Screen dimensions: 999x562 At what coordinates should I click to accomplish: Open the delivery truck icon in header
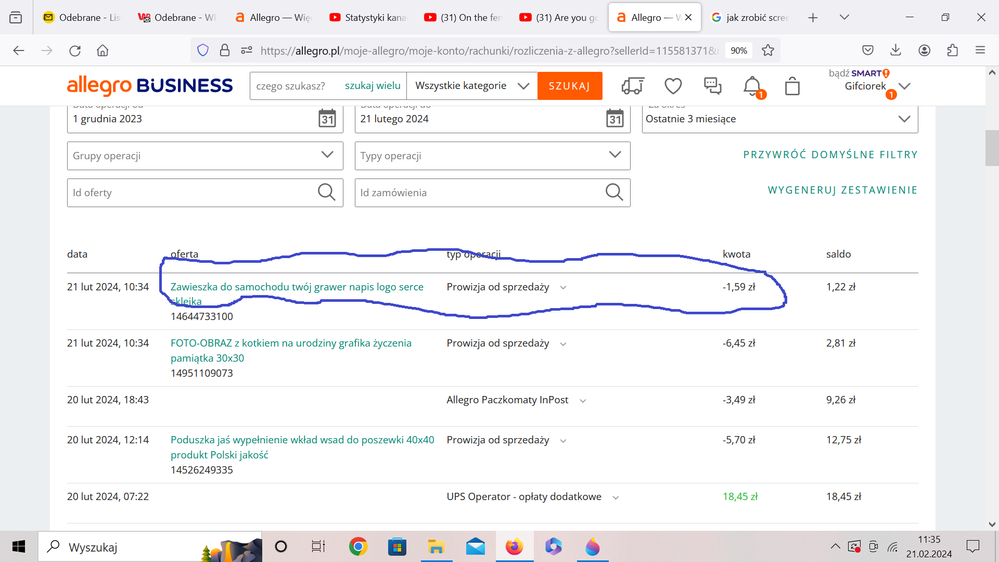632,87
